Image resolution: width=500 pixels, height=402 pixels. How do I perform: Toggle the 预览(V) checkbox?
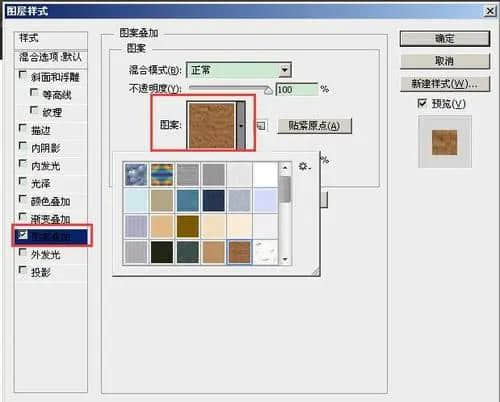[422, 103]
